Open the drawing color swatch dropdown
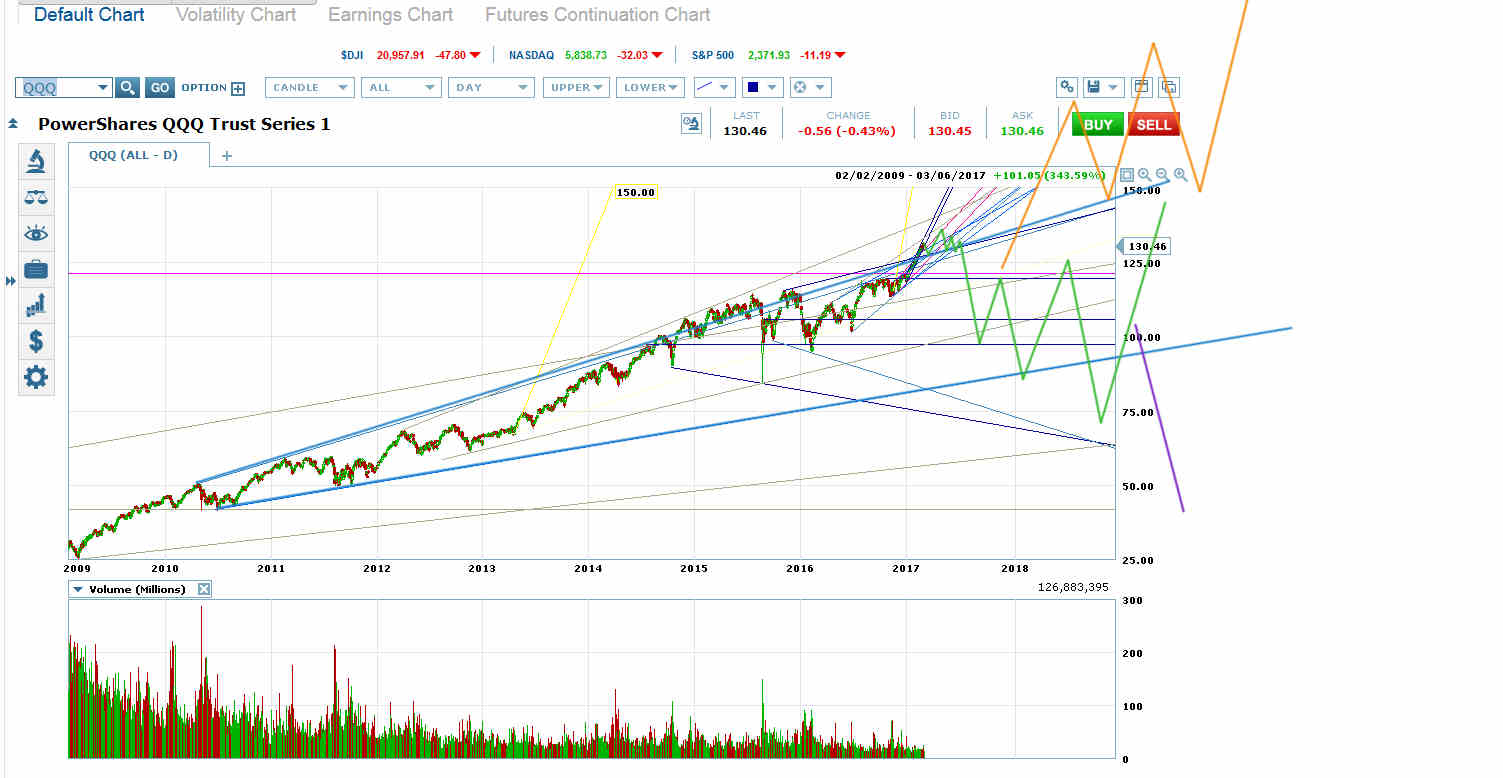The width and height of the screenshot is (1503, 778). point(762,88)
